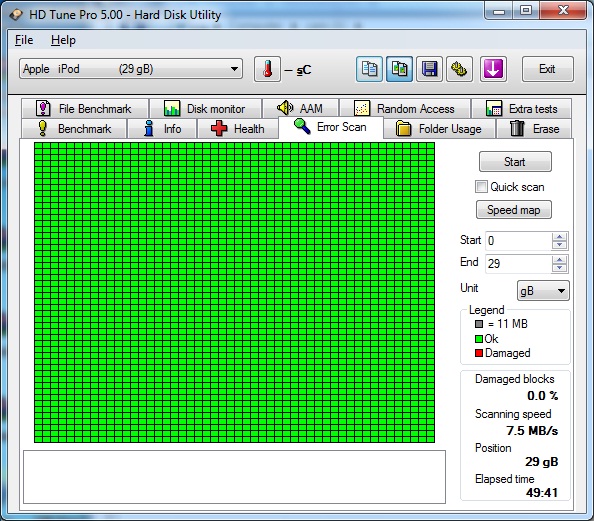Start the error scan
Image resolution: width=594 pixels, height=521 pixels.
pyautogui.click(x=515, y=162)
